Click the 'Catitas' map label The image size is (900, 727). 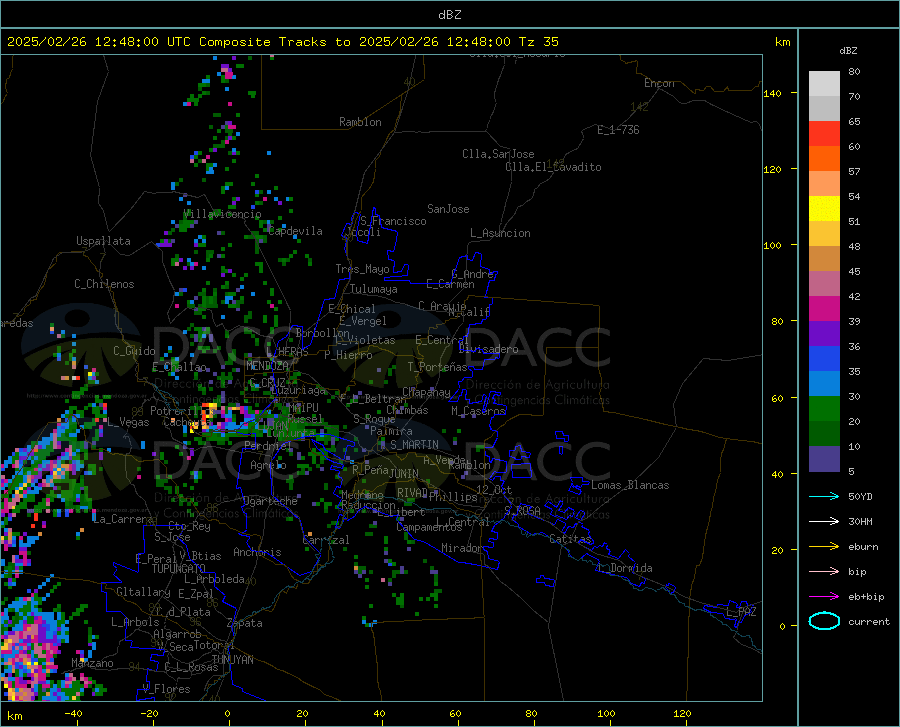[x=571, y=539]
